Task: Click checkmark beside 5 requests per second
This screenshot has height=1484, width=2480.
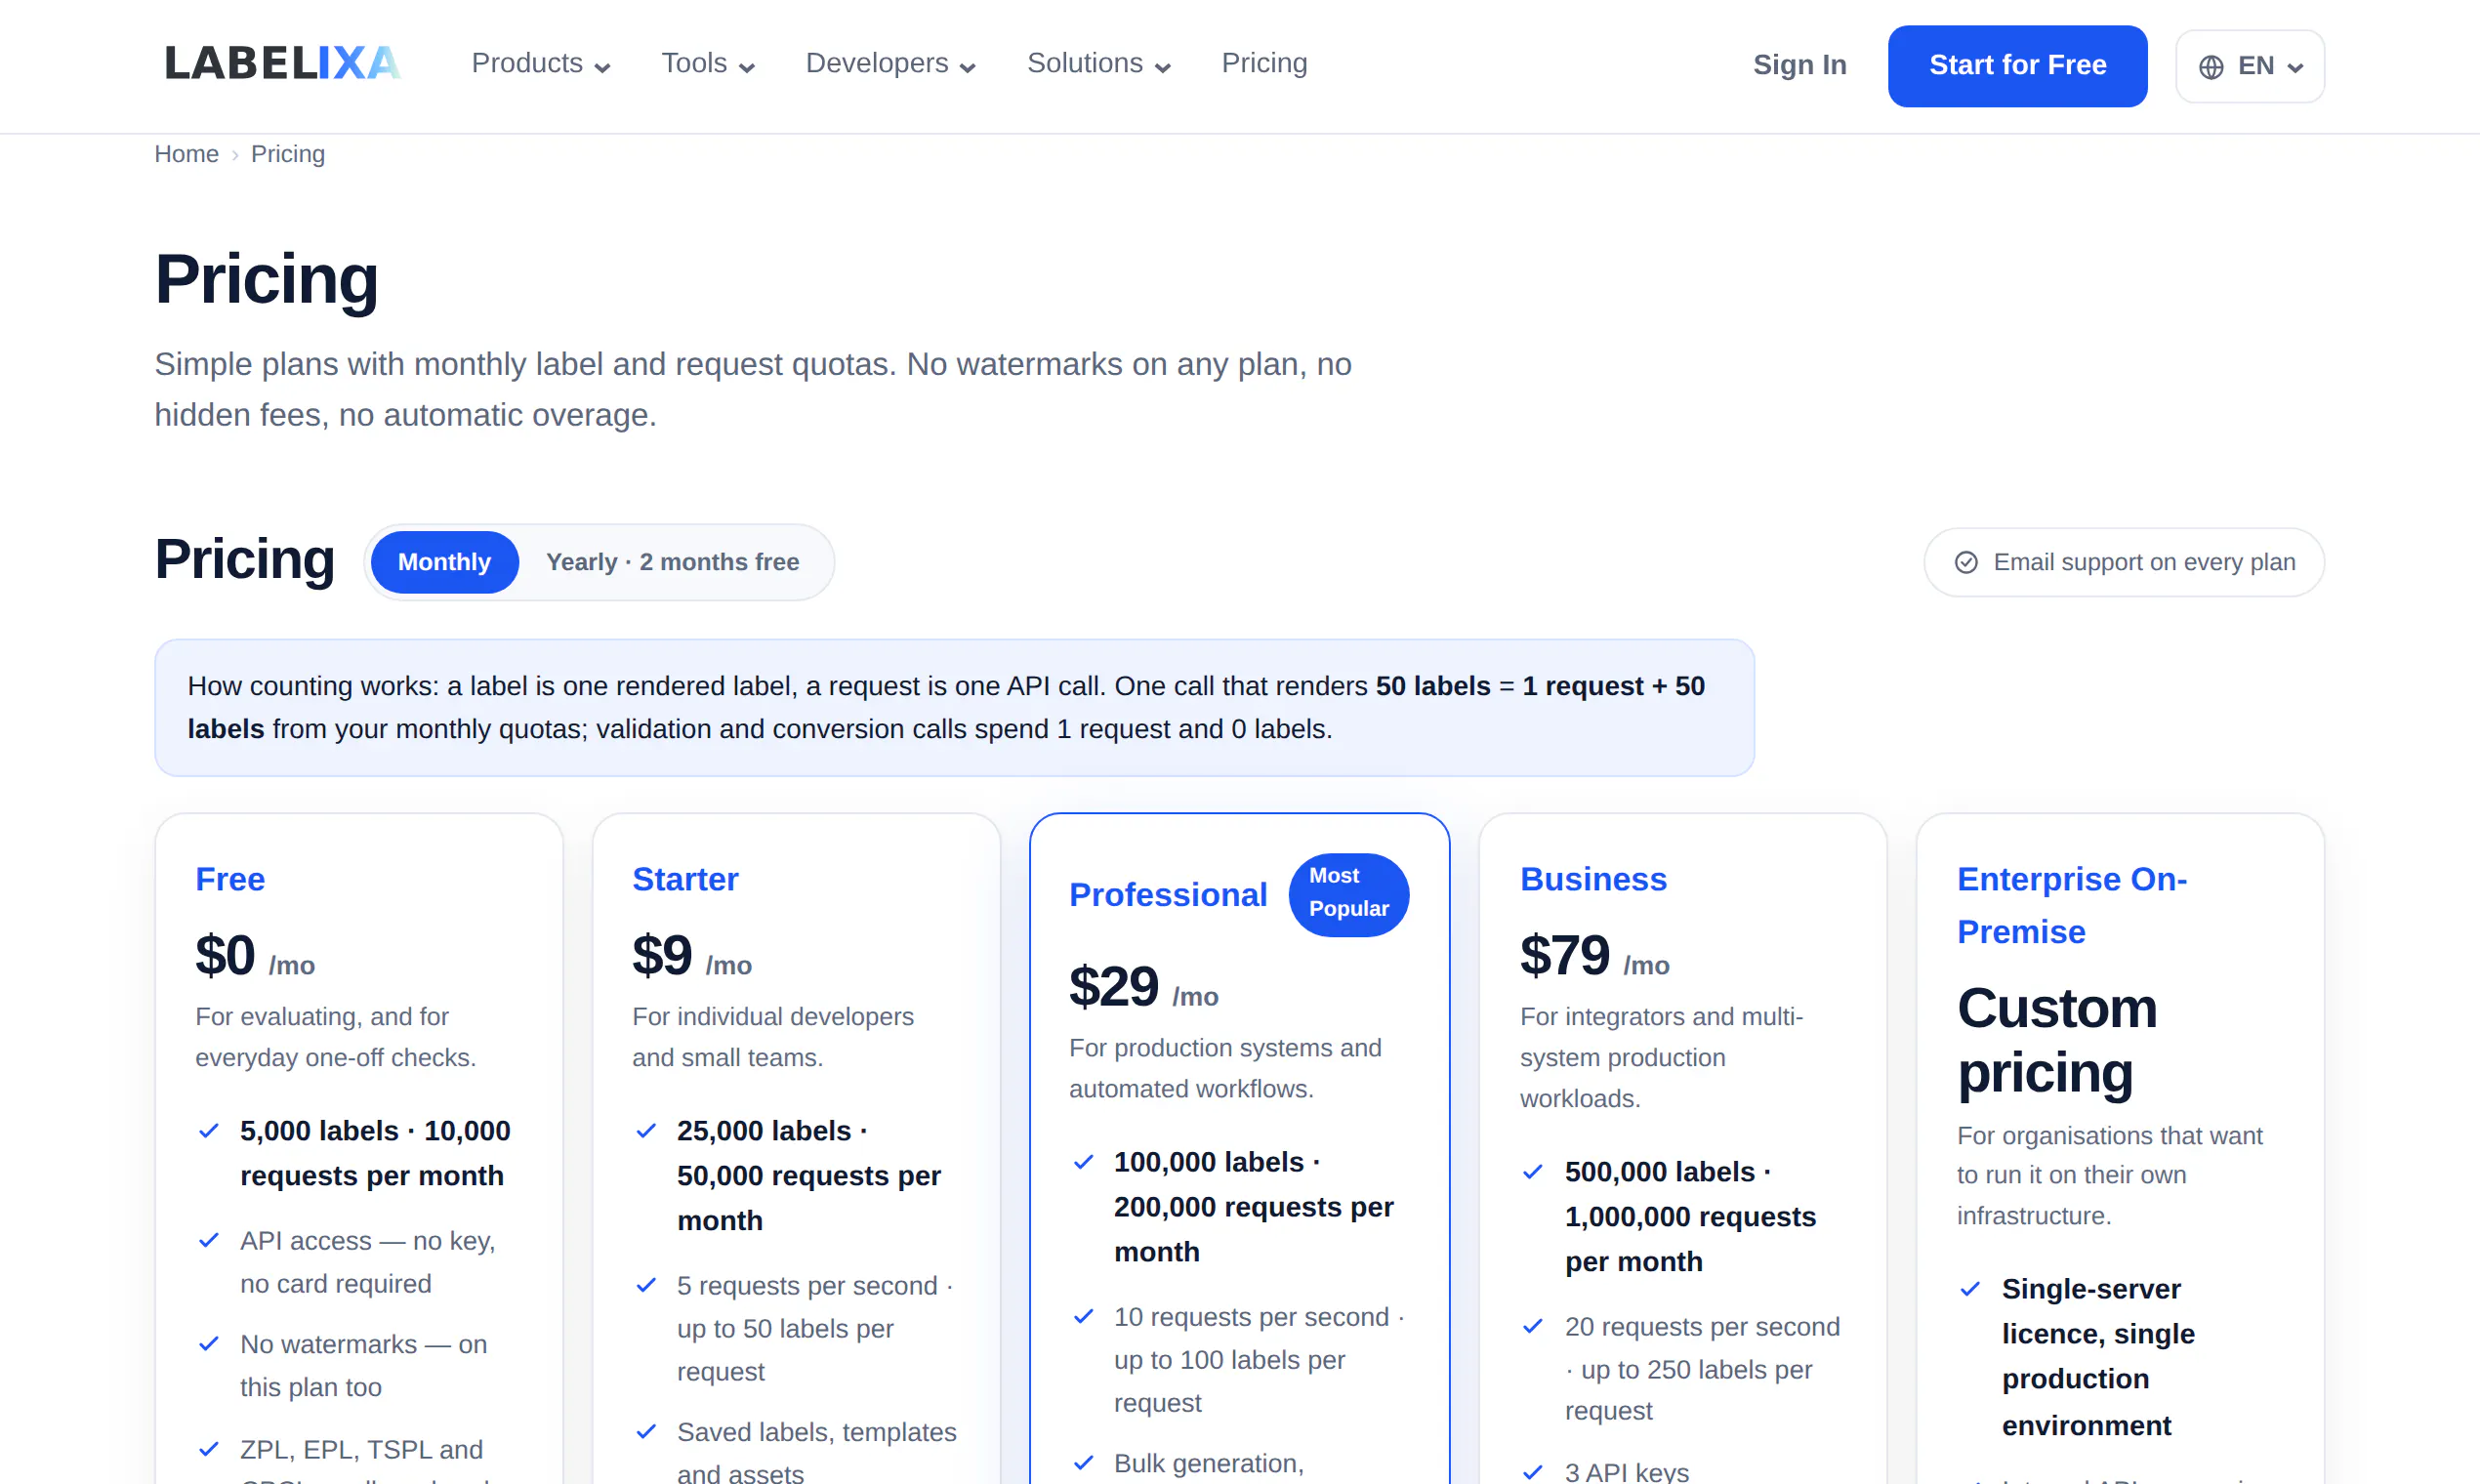Action: 646,1286
